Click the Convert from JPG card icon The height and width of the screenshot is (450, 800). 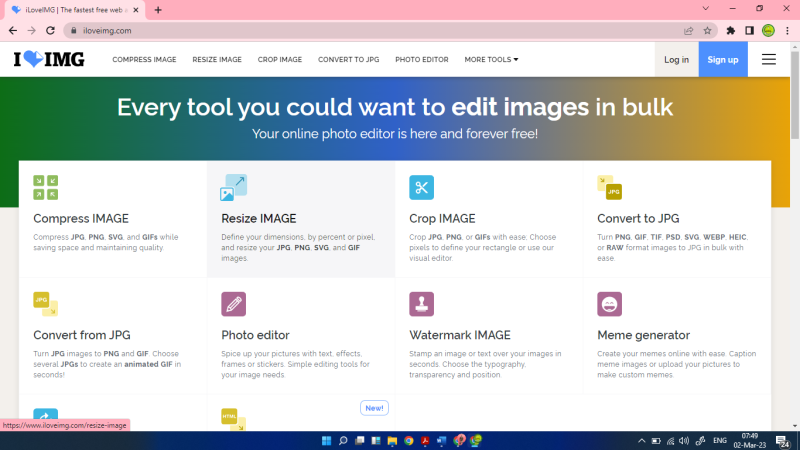click(x=45, y=304)
